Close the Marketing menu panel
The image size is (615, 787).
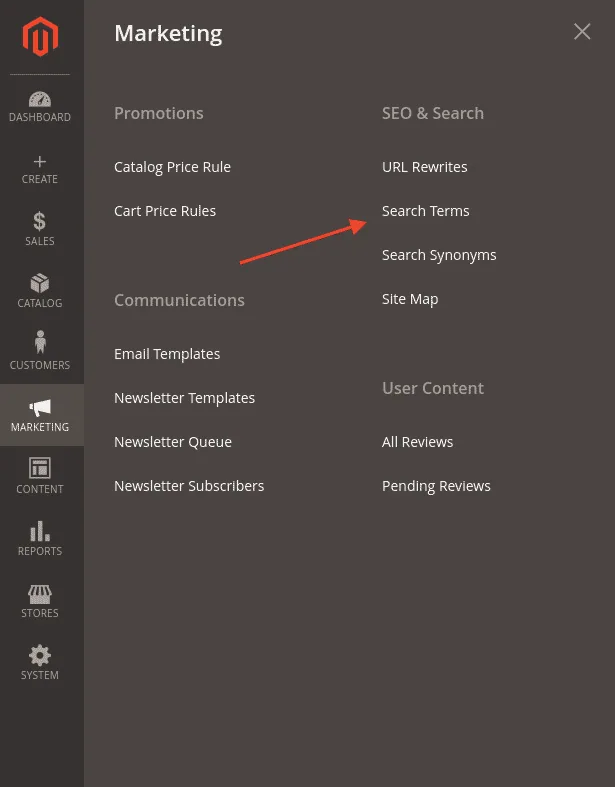pyautogui.click(x=582, y=32)
